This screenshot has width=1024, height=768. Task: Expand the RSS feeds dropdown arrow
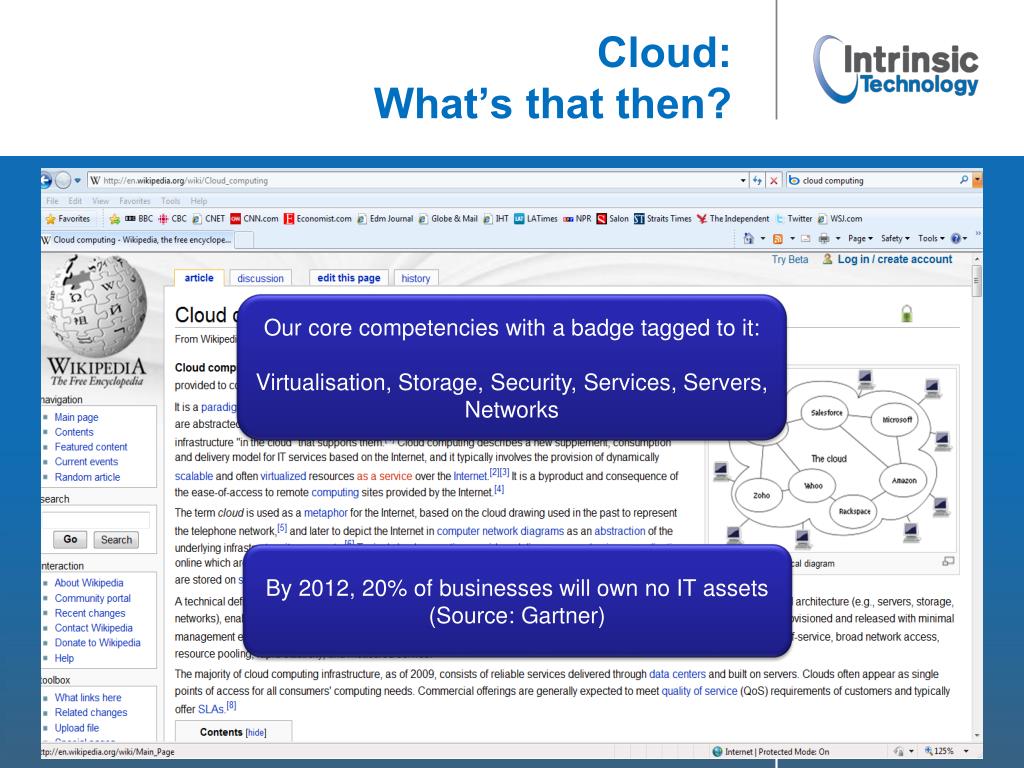[x=792, y=239]
